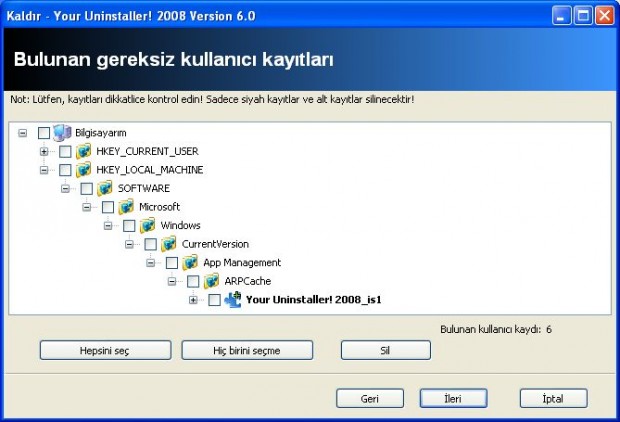Click the CurrentVersion registry key icon
This screenshot has width=620, height=422.
(169, 244)
